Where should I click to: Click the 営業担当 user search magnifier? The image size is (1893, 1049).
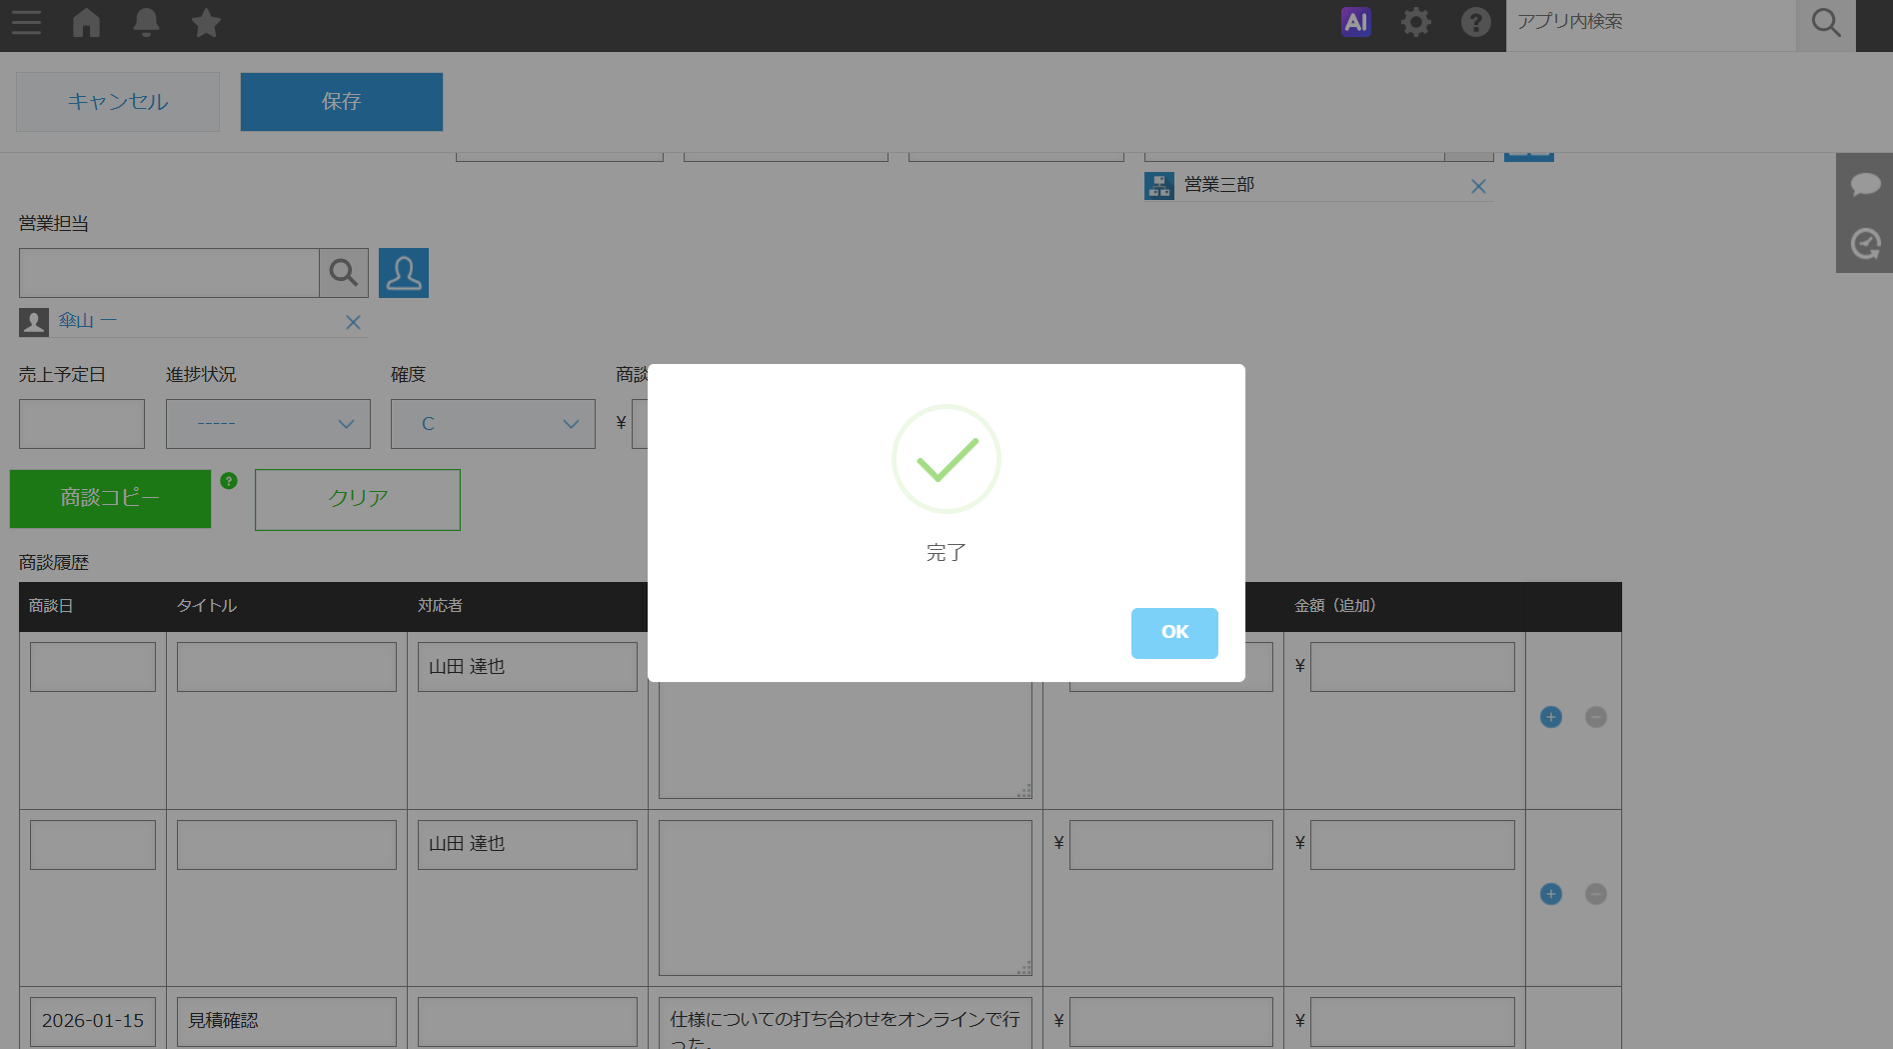[343, 273]
